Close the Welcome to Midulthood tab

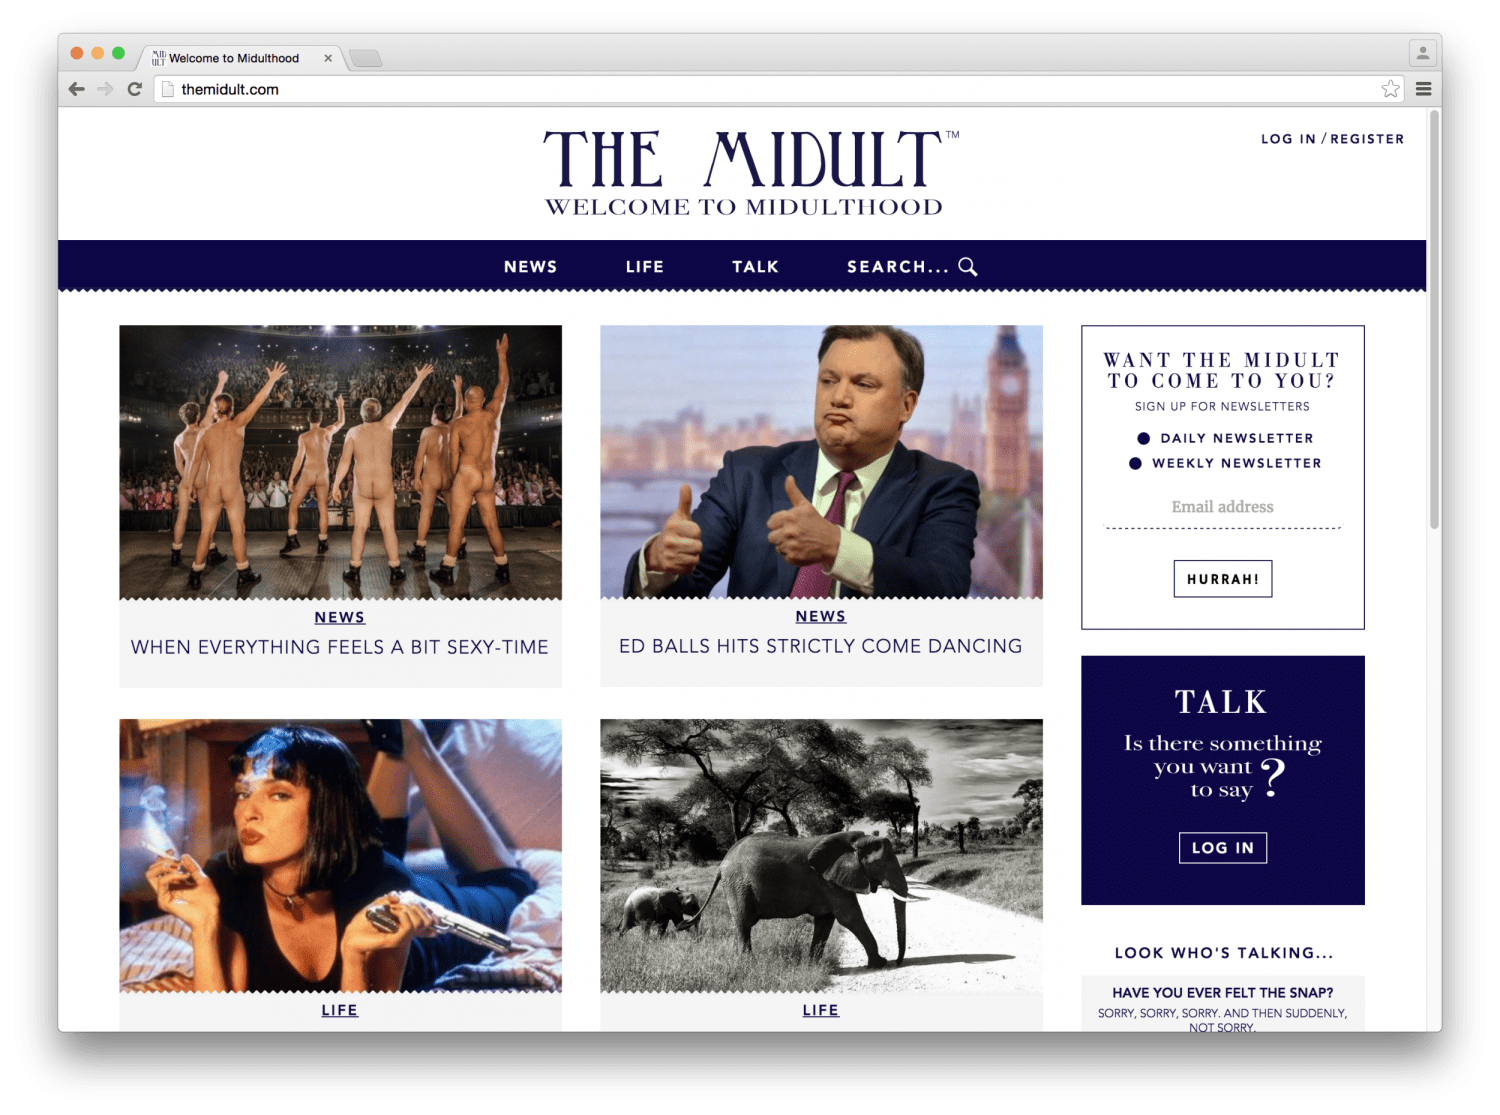[x=328, y=58]
